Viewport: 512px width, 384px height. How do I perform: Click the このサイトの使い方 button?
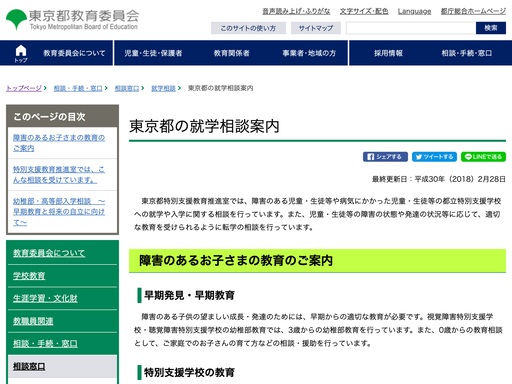coord(248,28)
